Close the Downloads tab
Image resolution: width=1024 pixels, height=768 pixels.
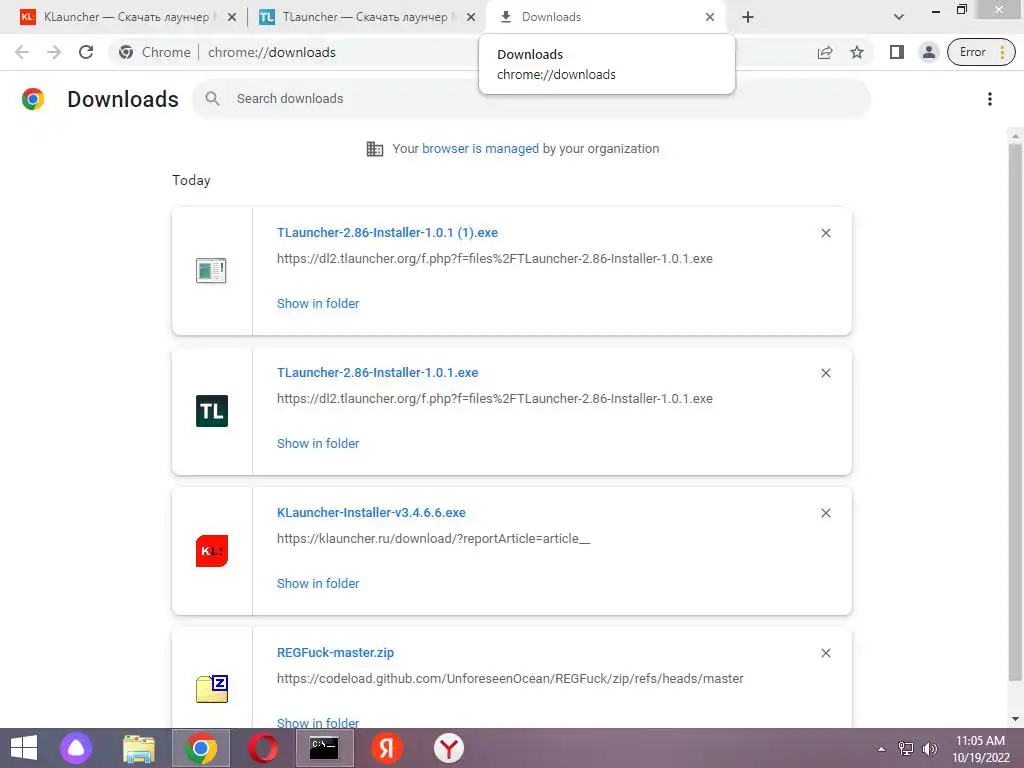[x=710, y=18]
